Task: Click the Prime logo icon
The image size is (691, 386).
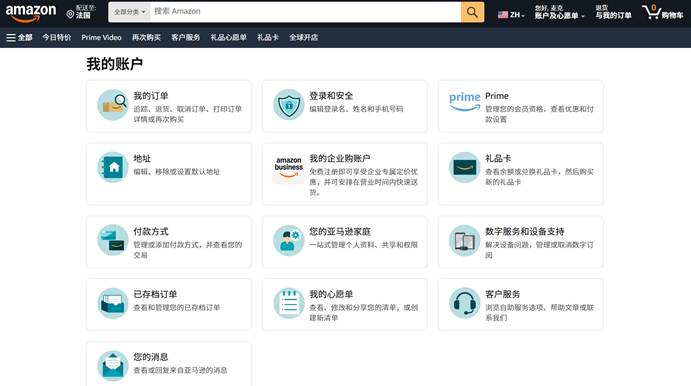Action: [x=464, y=101]
